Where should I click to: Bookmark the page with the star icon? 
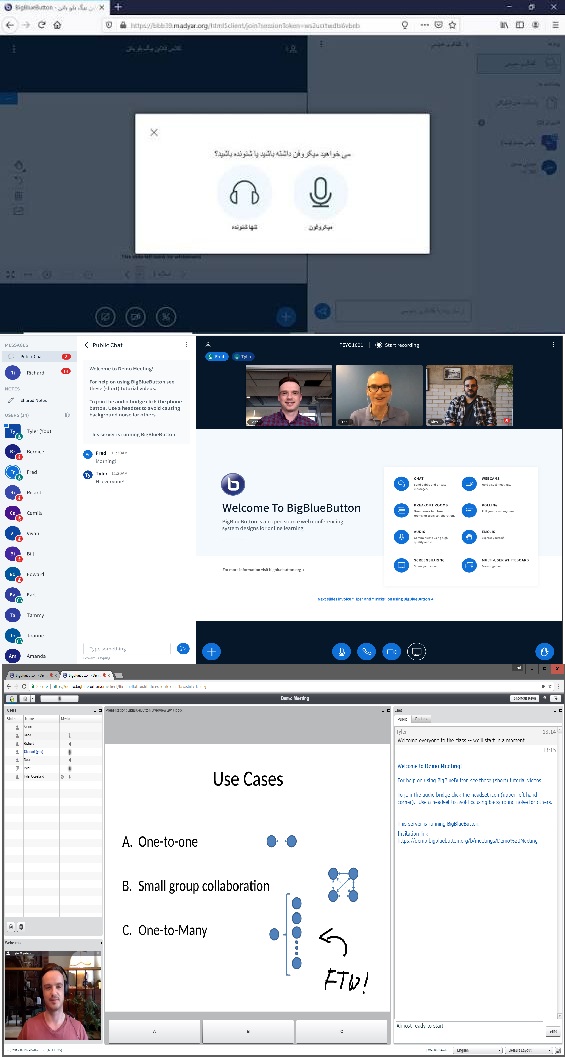[x=452, y=24]
